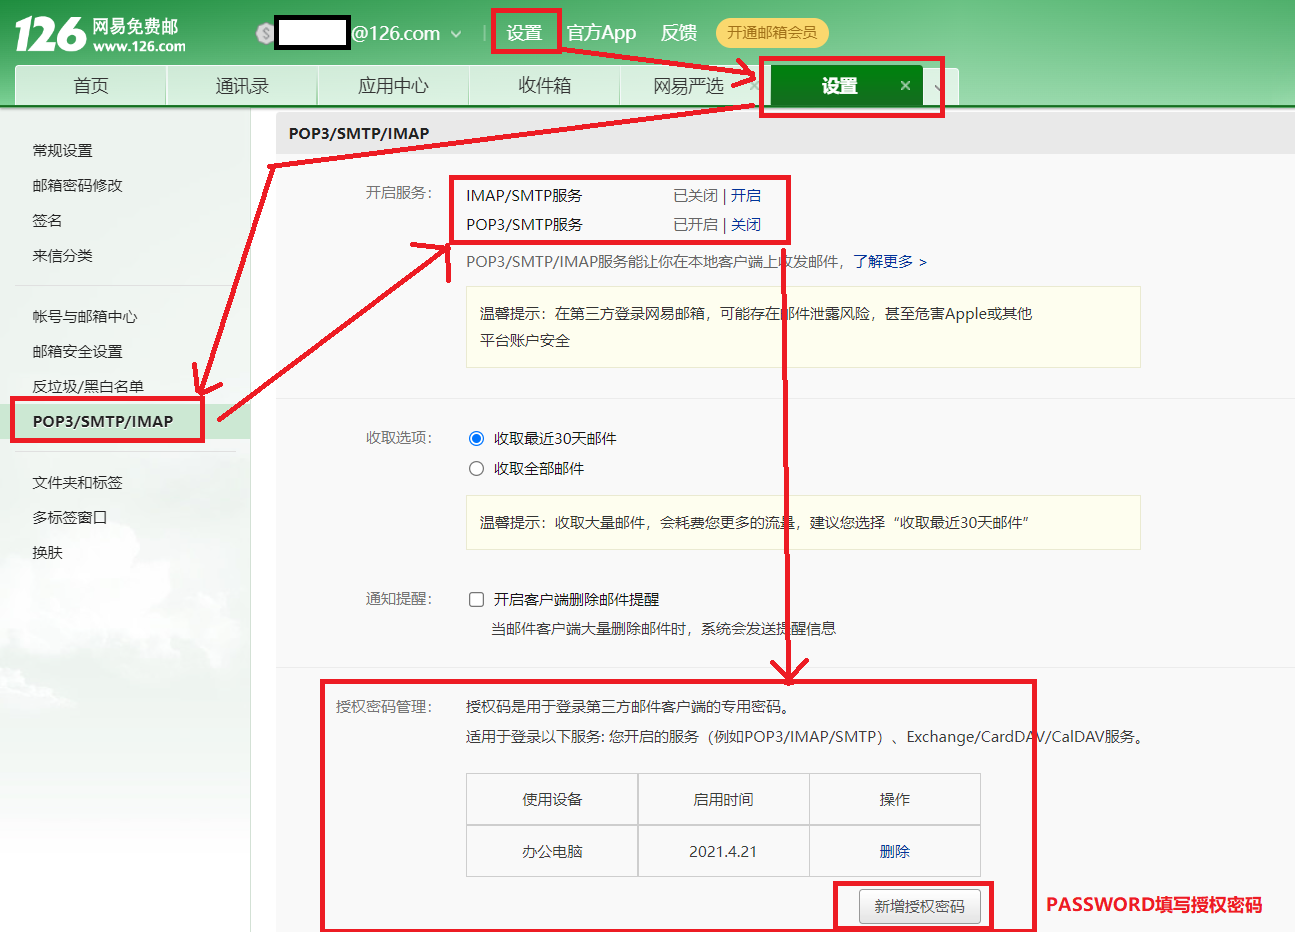
Task: Click 关闭 to disable POP3/SMTP service
Action: point(746,224)
